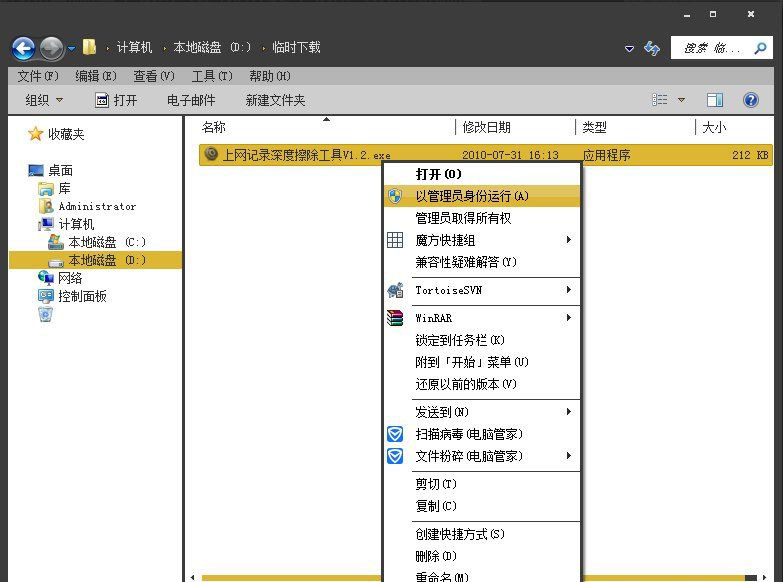Screen dimensions: 783x582
Task: Open the 组织 dropdown in toolbar
Action: pos(44,100)
